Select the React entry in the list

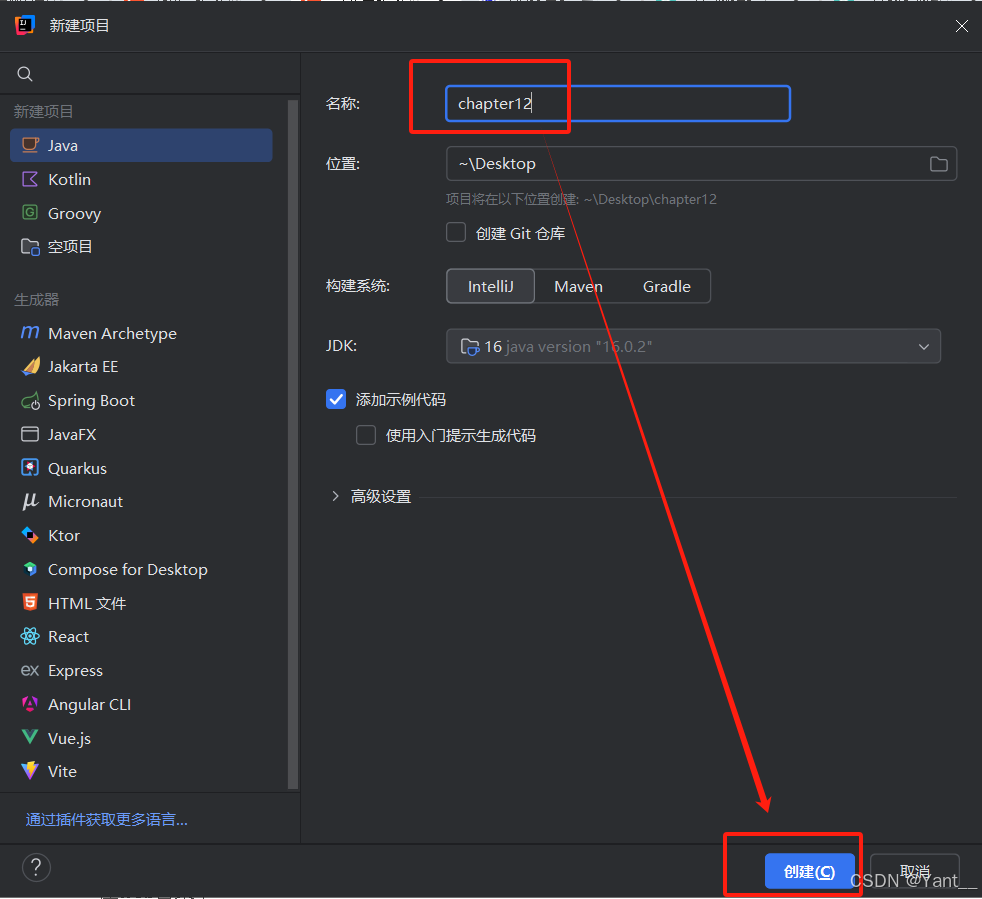pyautogui.click(x=142, y=637)
